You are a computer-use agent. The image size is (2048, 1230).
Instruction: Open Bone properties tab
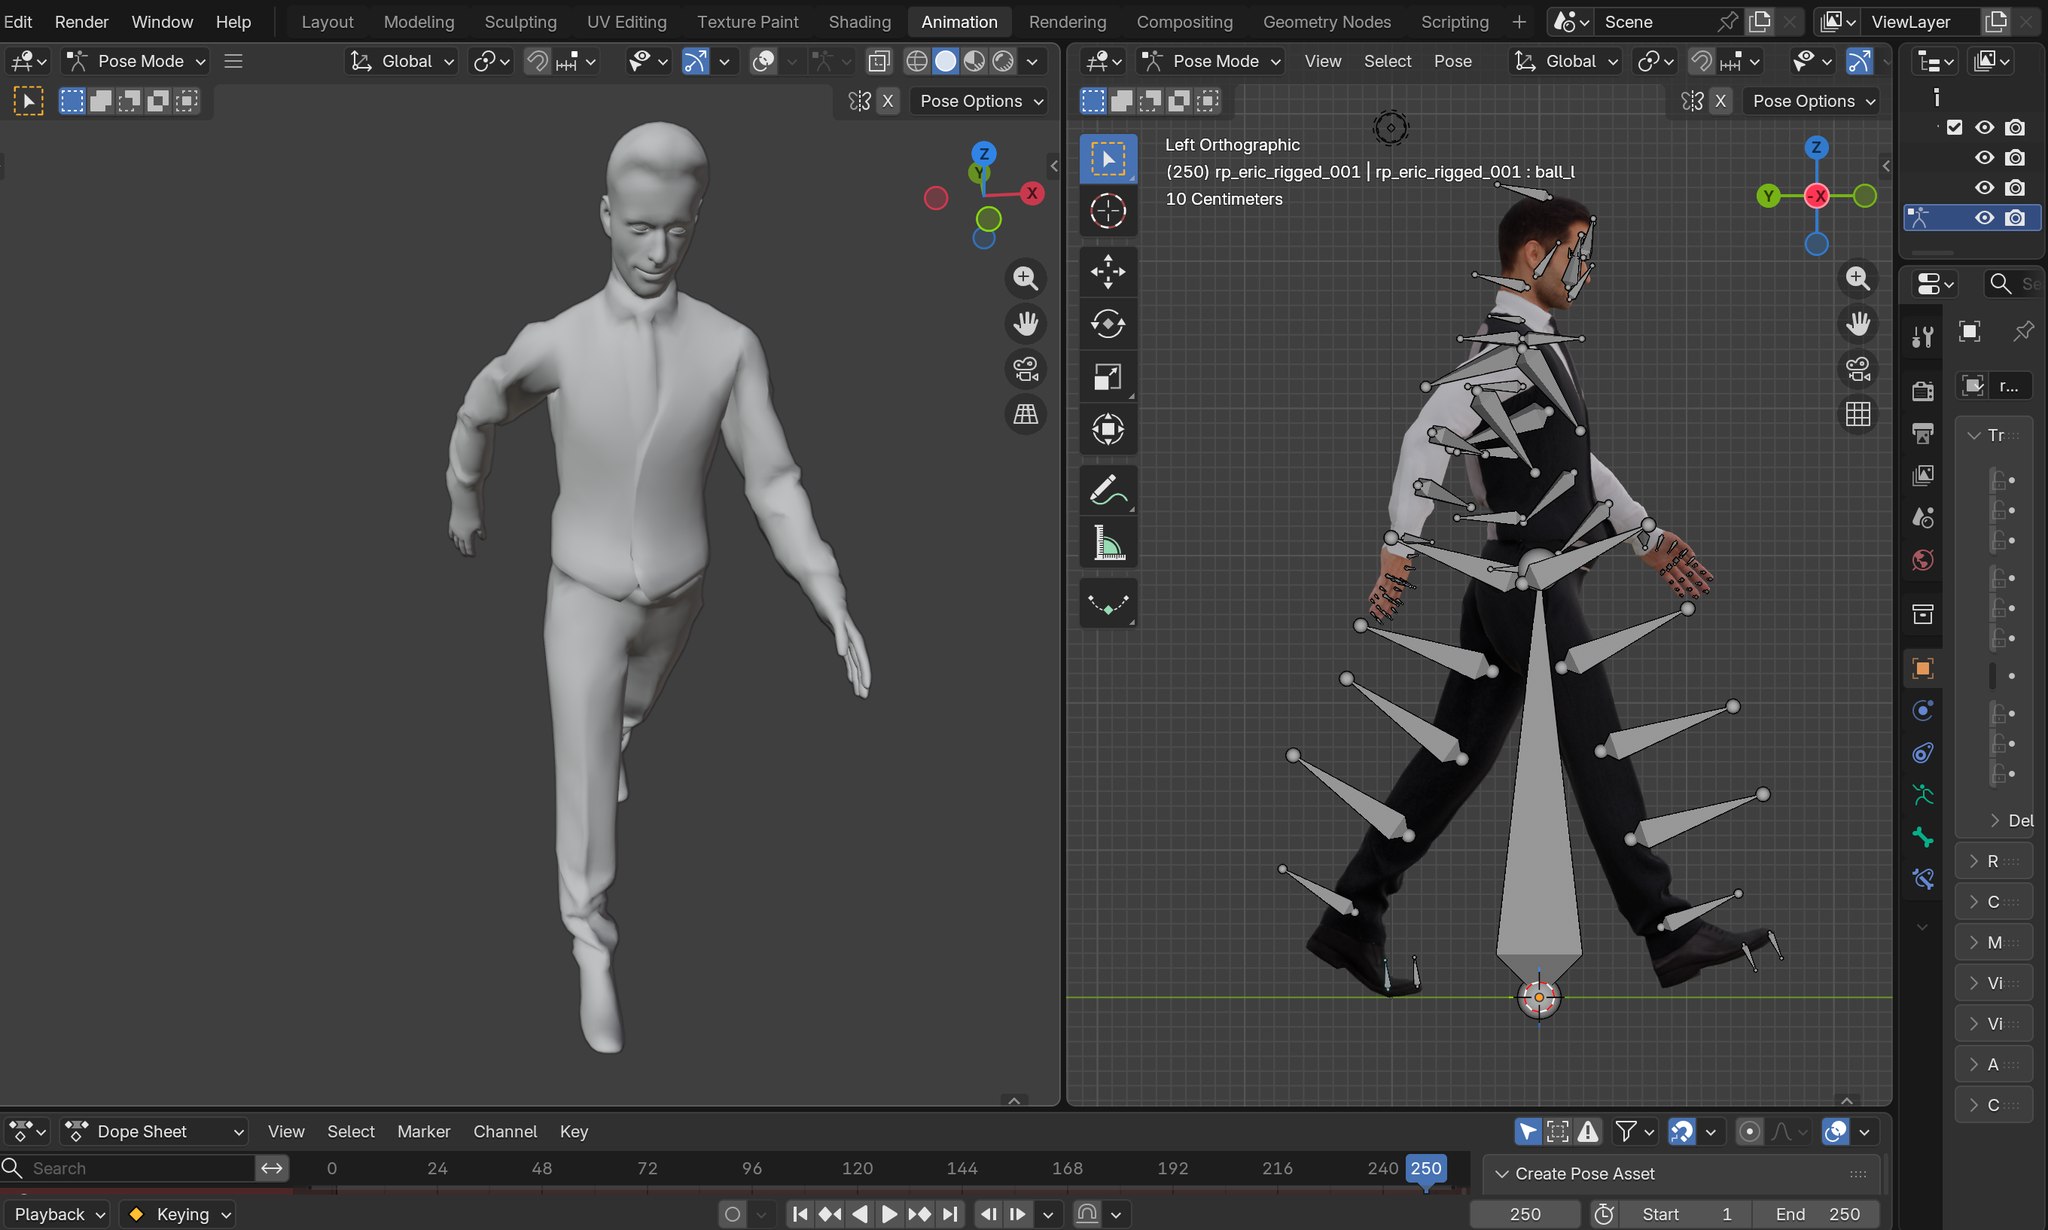pos(1922,837)
